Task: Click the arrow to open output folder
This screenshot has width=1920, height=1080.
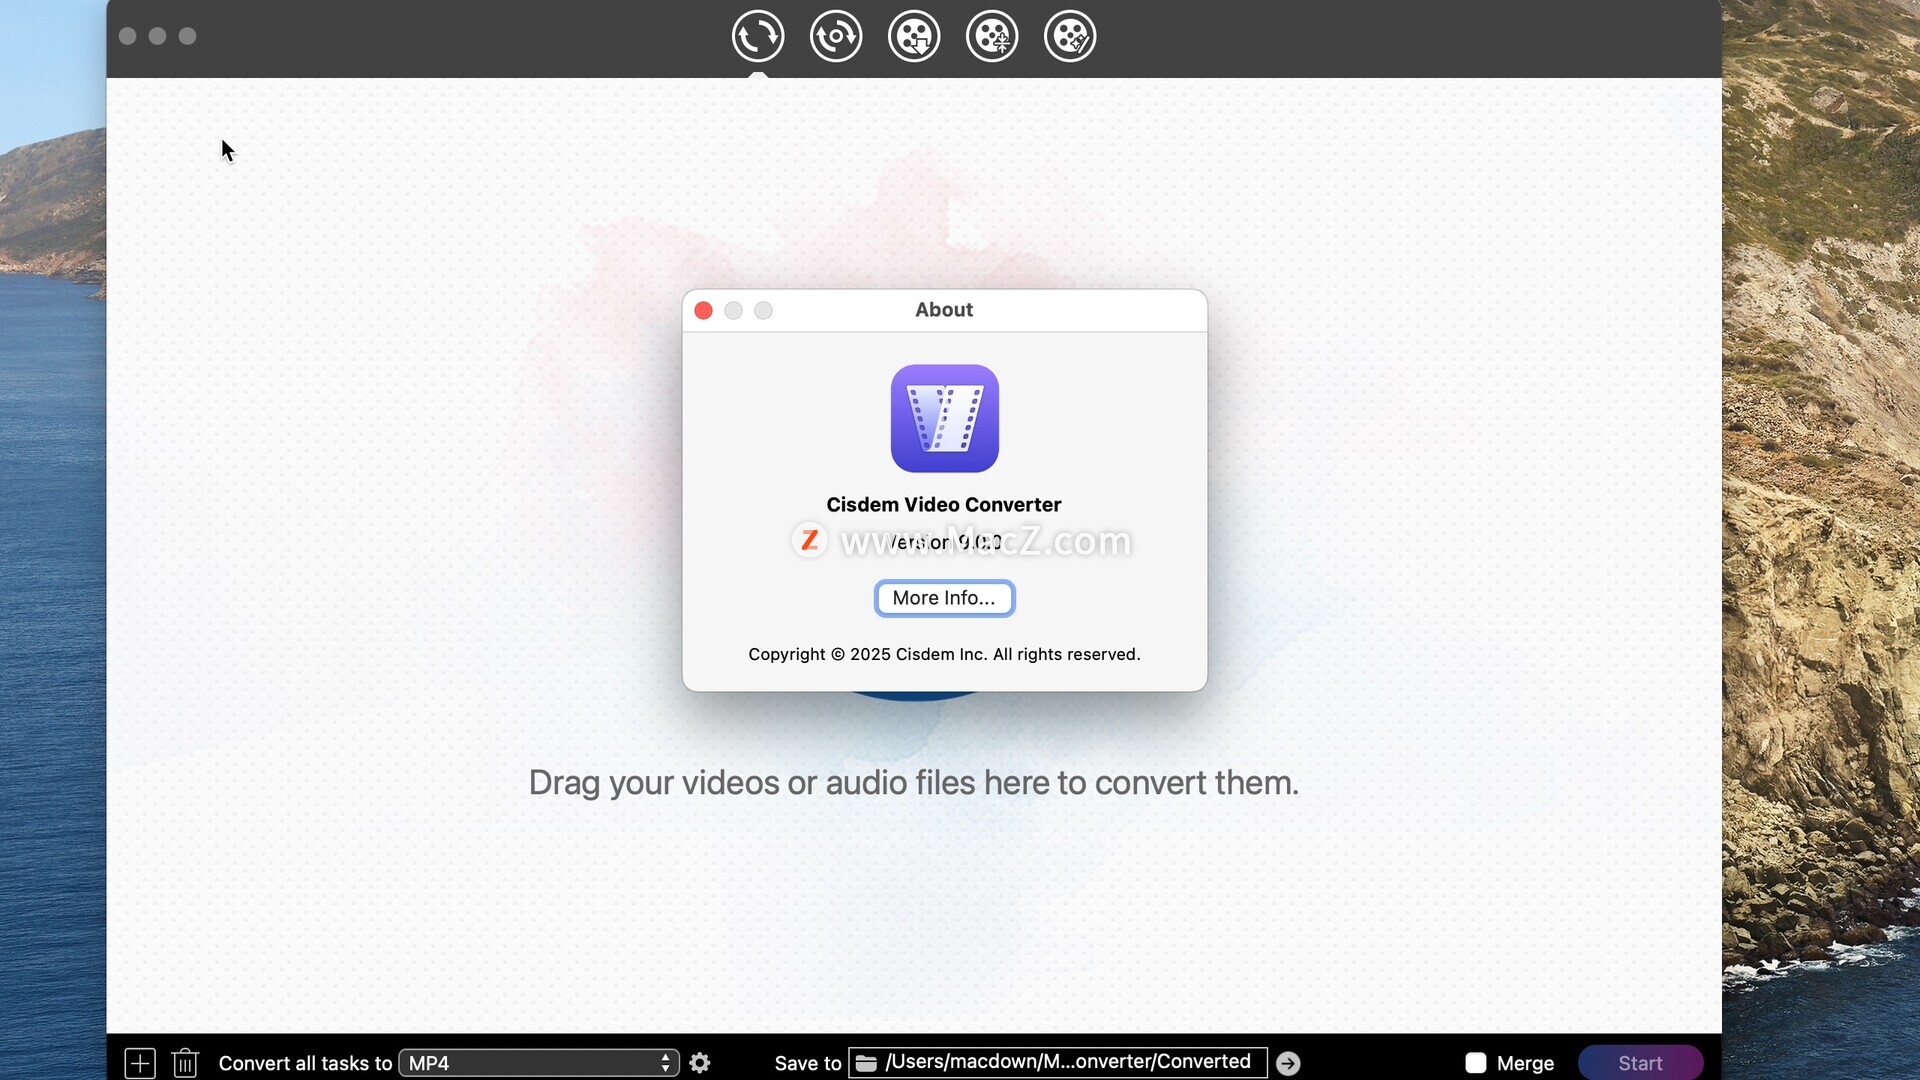Action: click(1288, 1063)
